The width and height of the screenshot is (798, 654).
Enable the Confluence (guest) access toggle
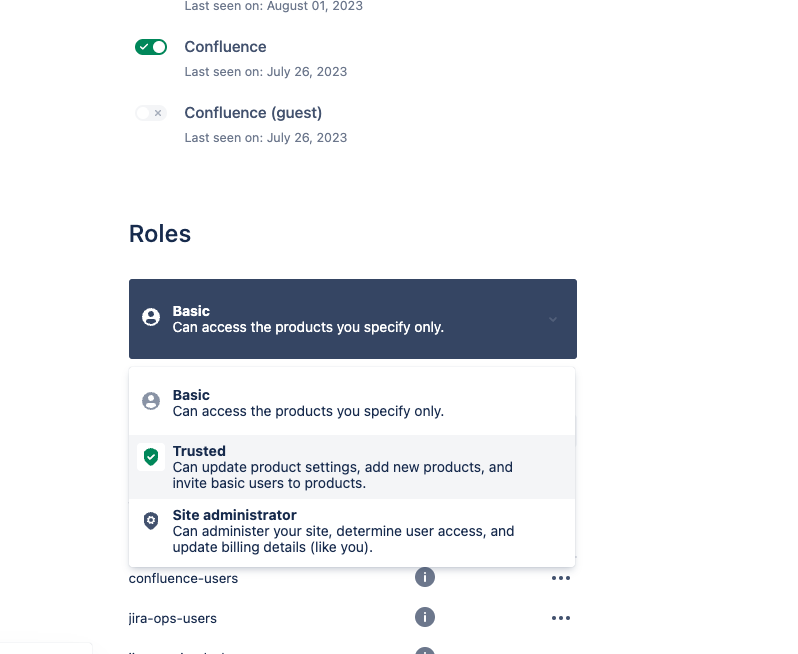point(151,113)
